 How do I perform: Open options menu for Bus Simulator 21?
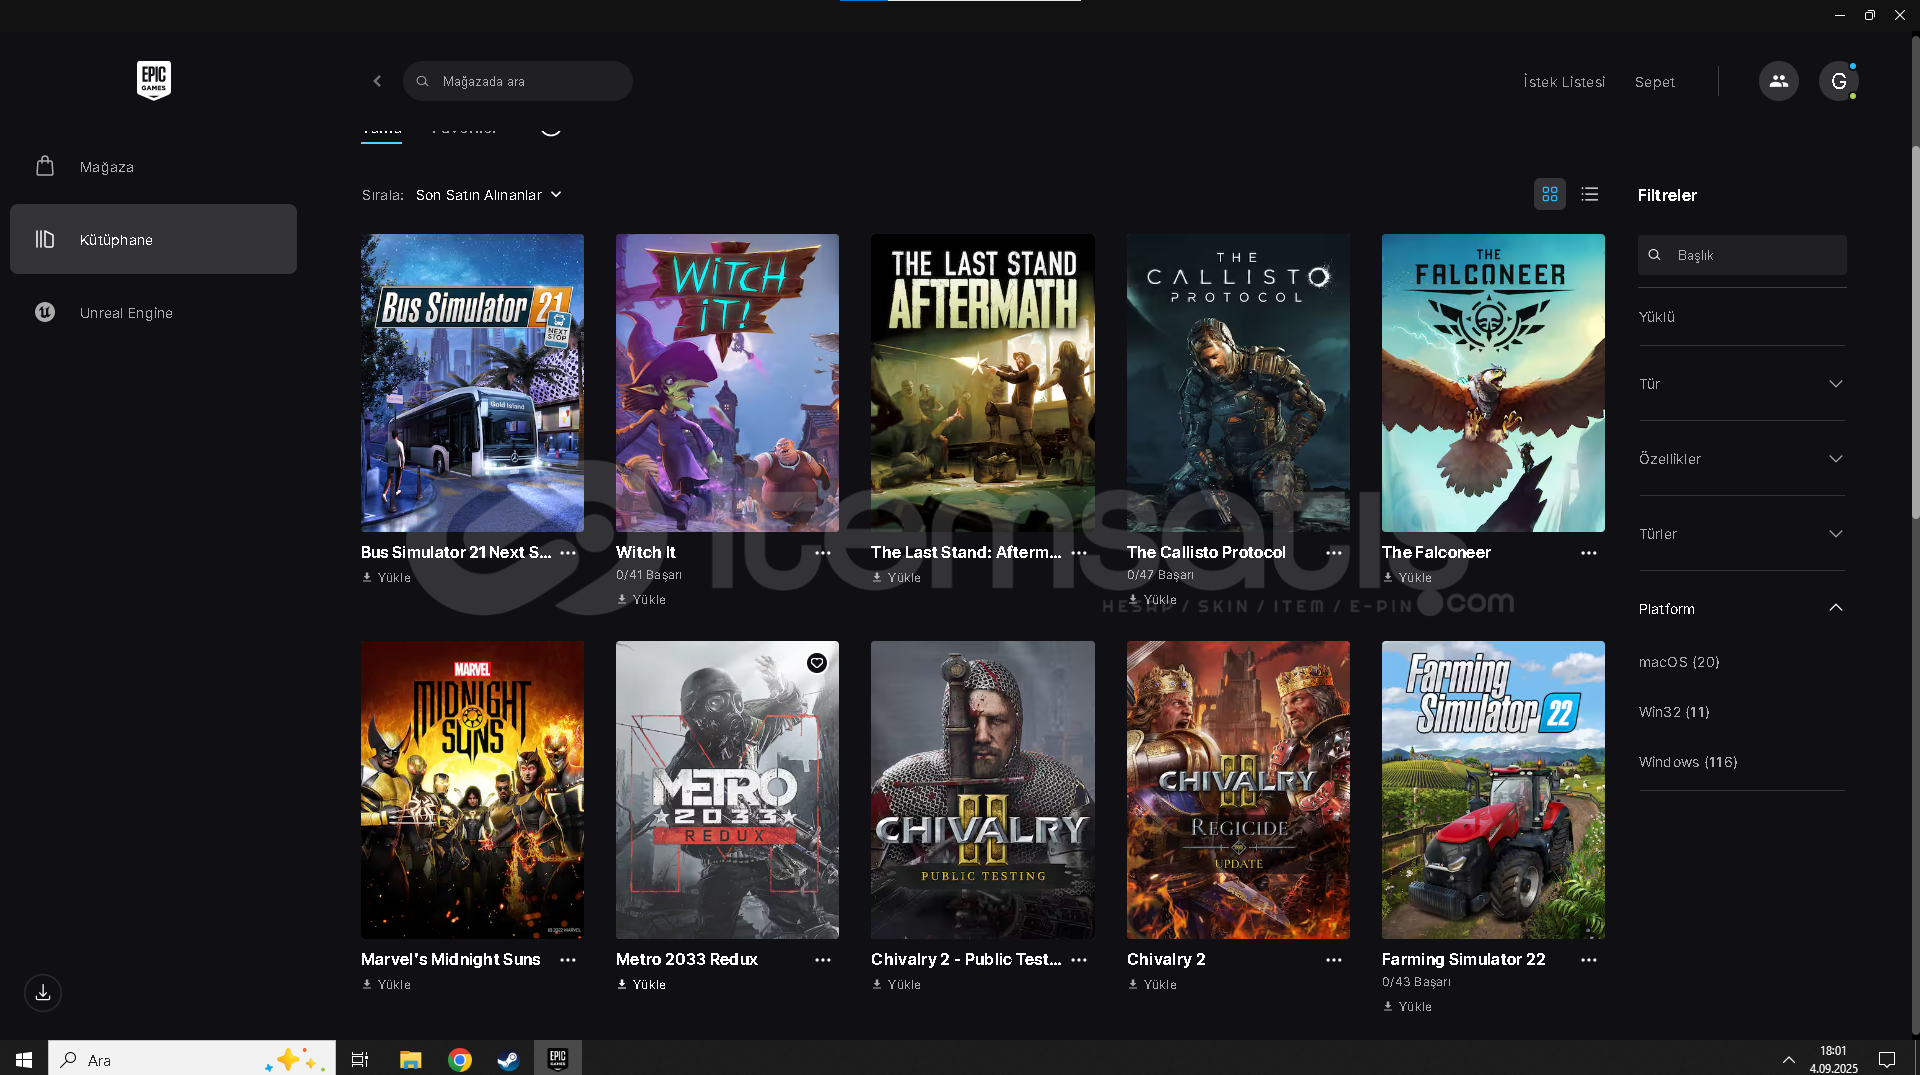(568, 552)
